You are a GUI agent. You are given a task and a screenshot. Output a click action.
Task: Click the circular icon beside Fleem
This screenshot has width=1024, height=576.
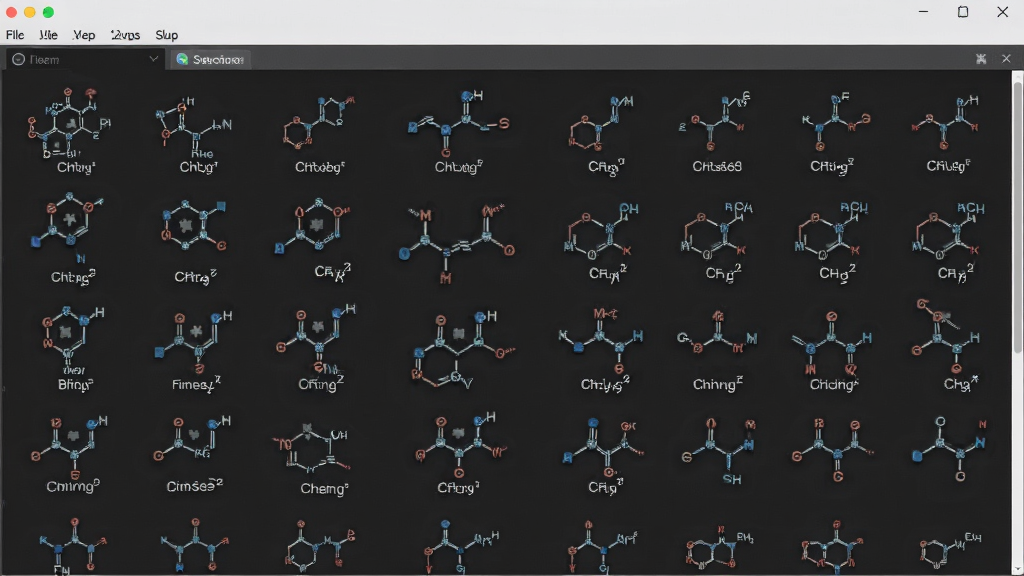[18, 59]
